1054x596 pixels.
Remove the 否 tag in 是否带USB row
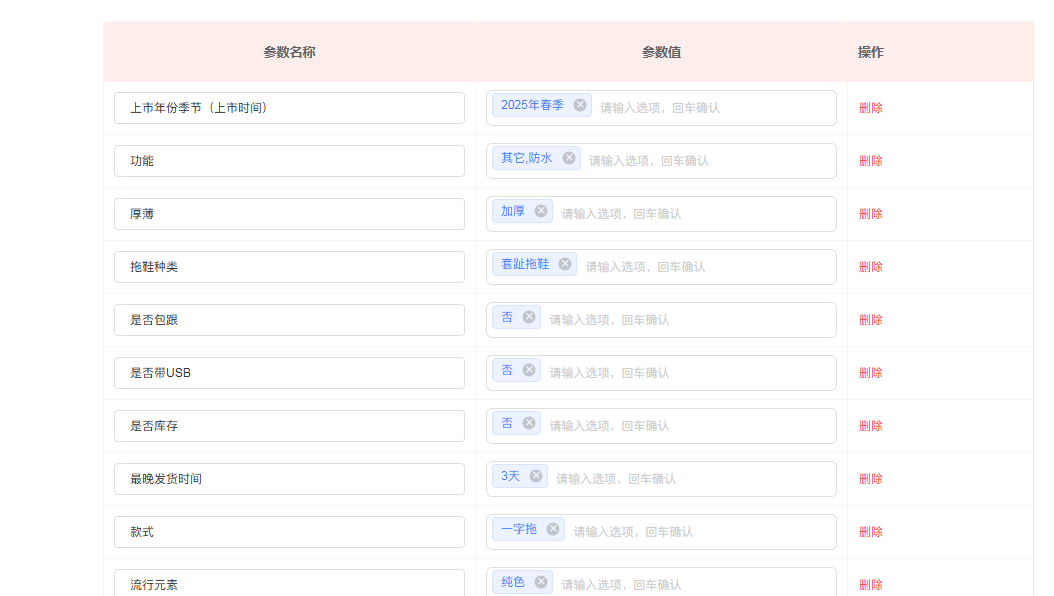coord(529,370)
